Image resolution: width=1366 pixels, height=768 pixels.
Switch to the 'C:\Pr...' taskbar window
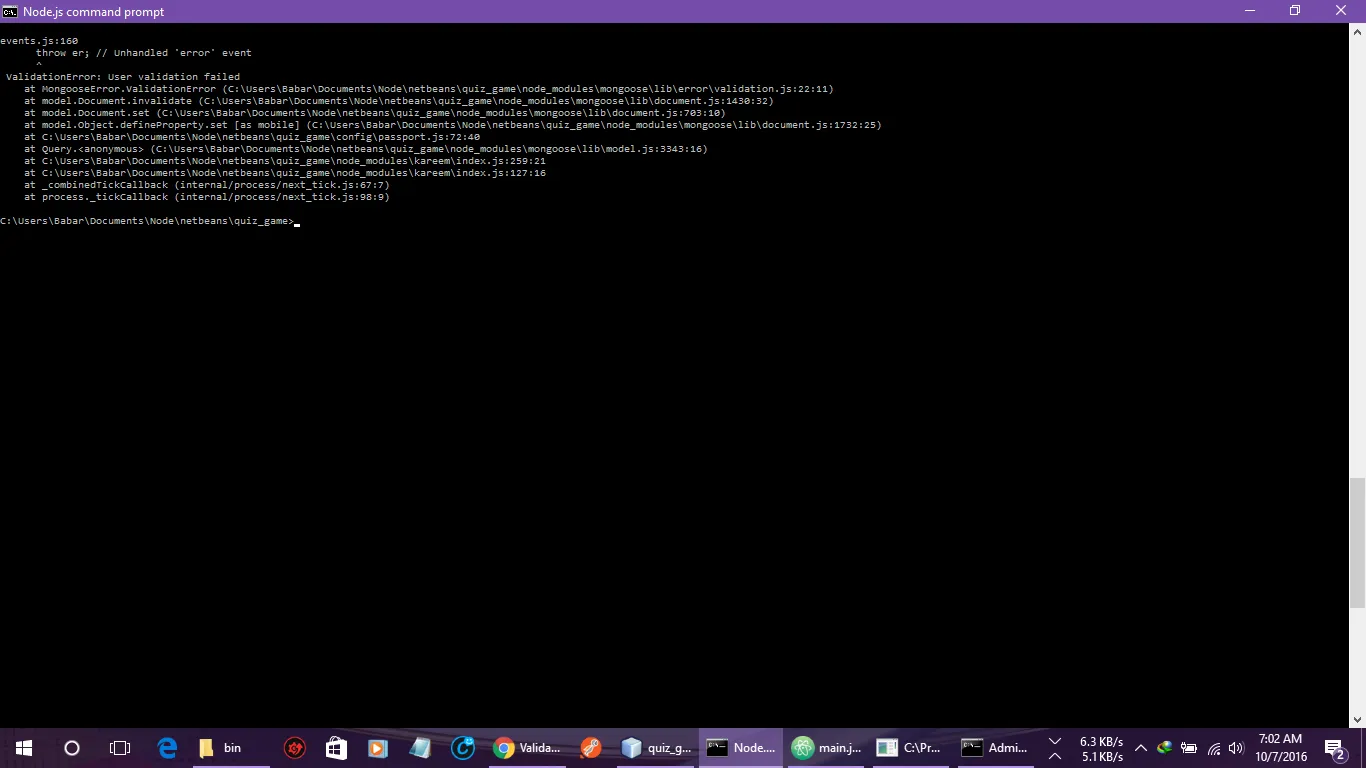click(x=911, y=748)
